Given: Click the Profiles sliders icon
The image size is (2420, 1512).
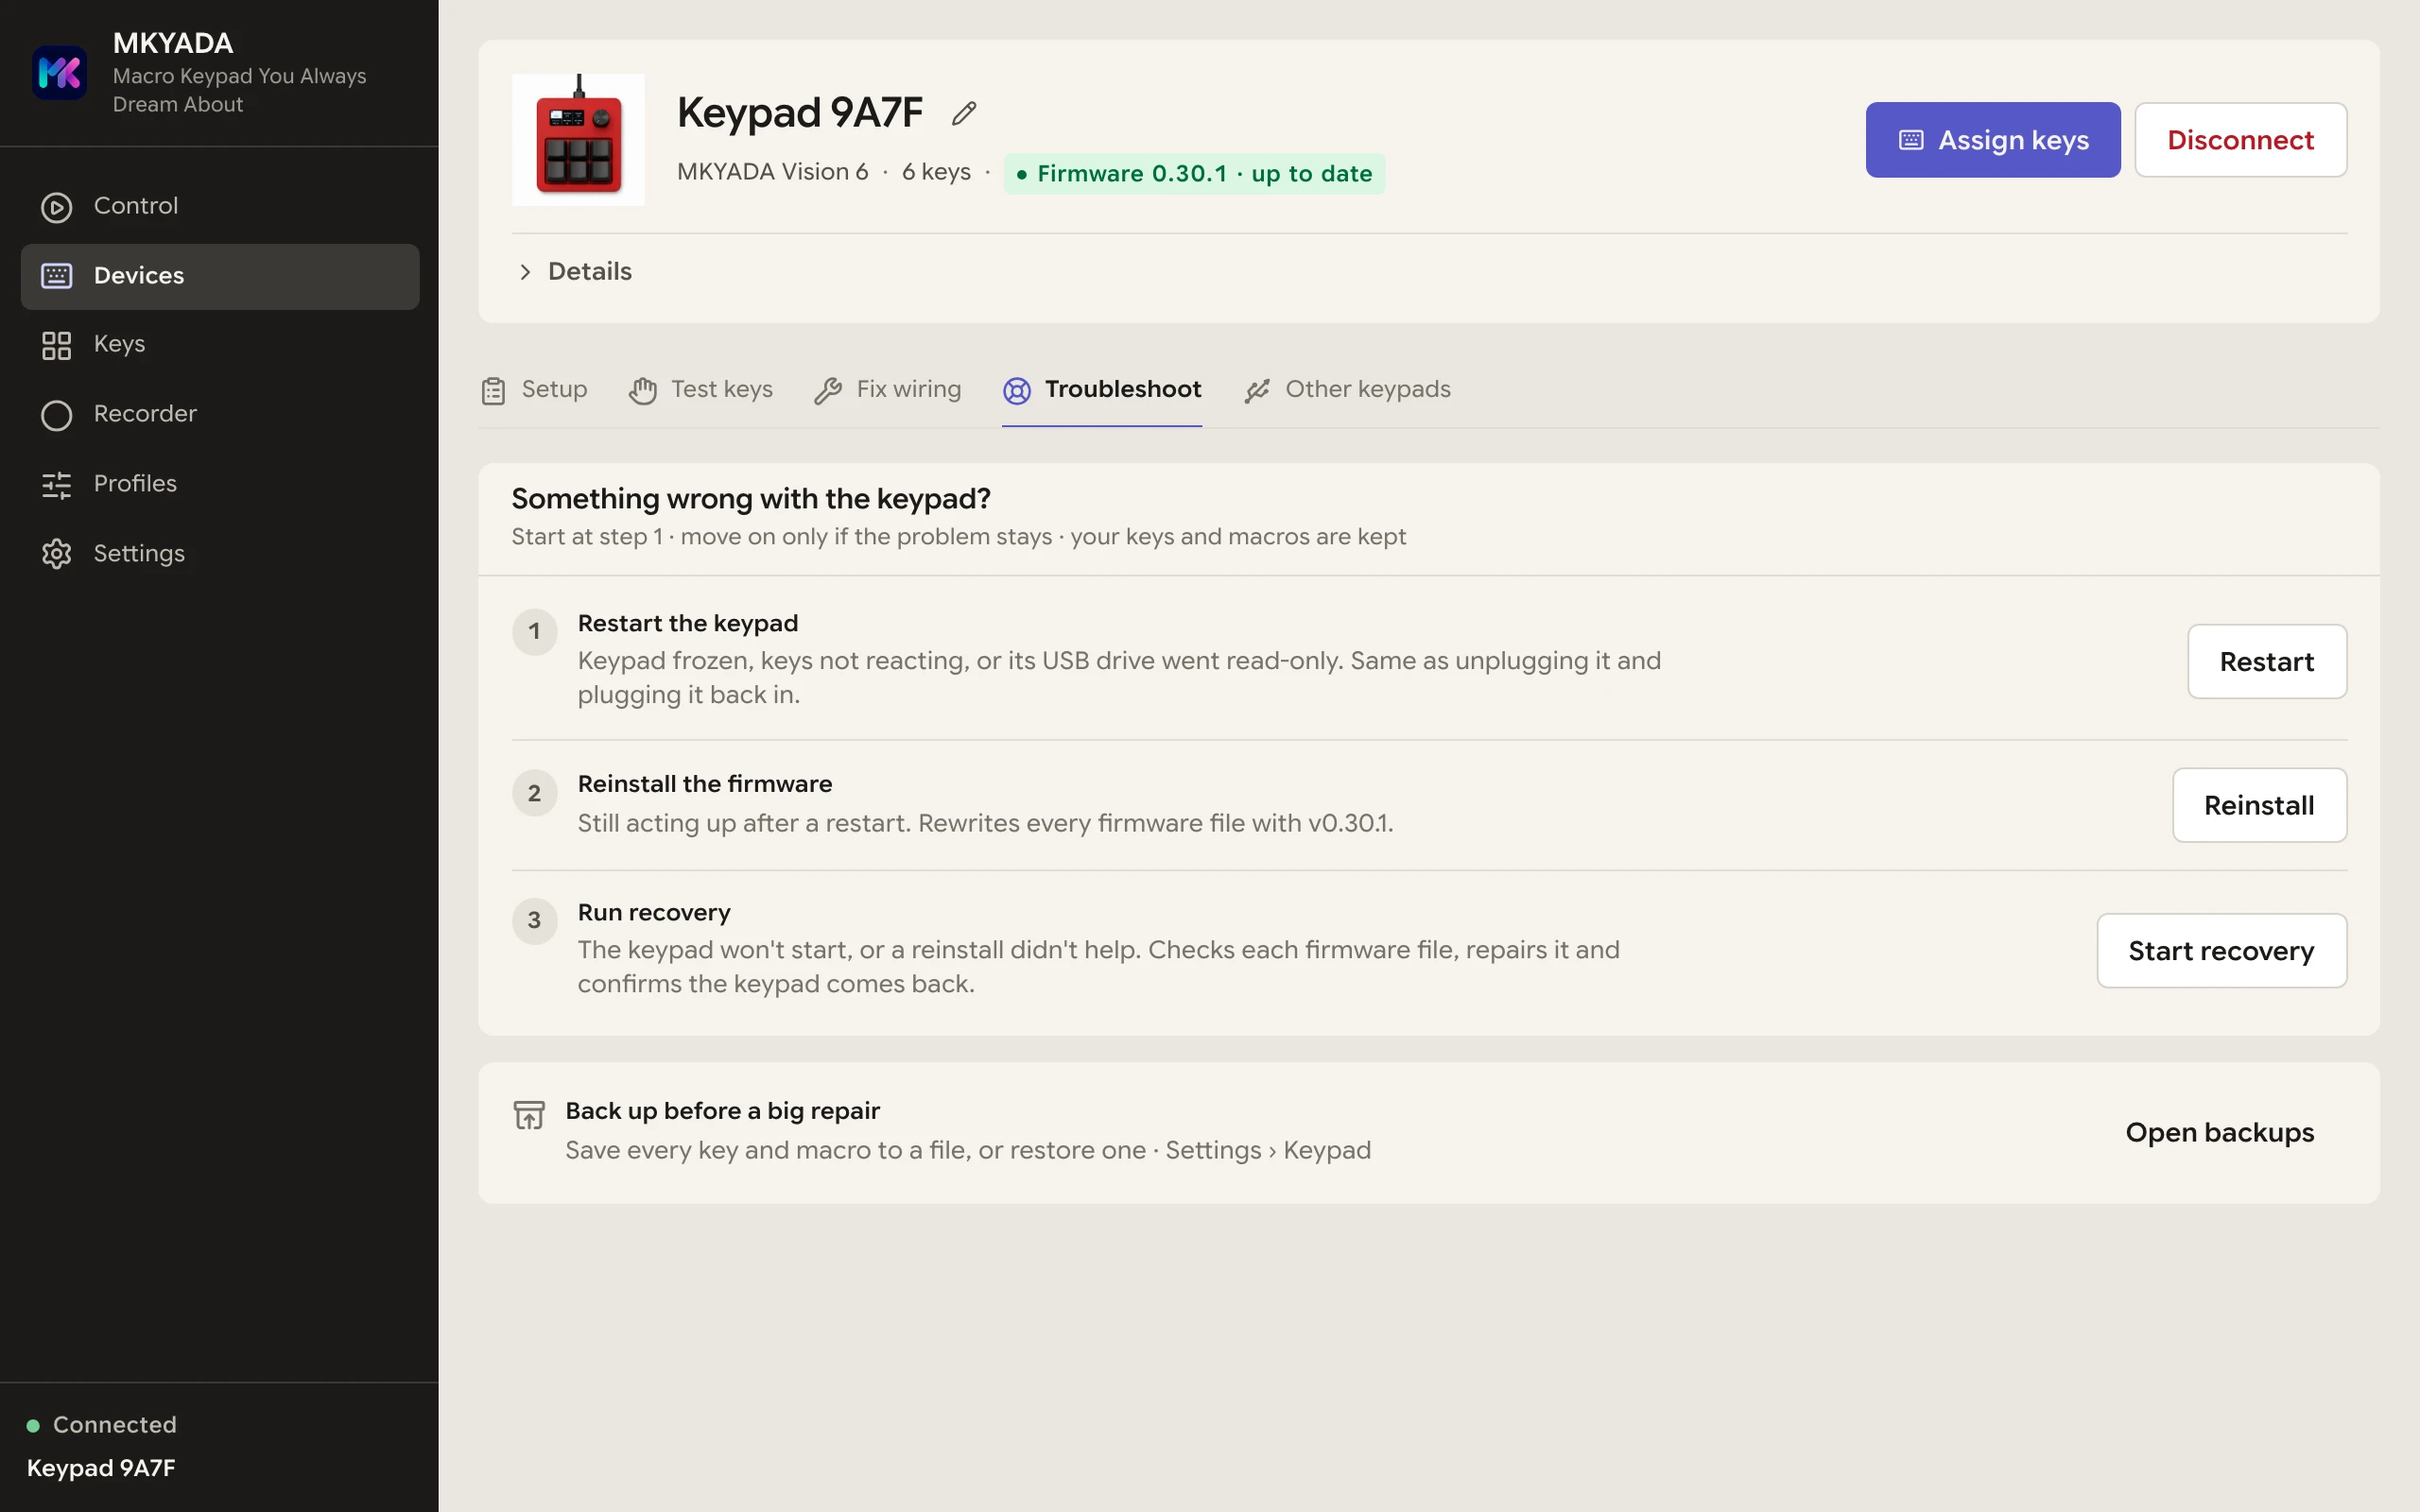Looking at the screenshot, I should click(x=56, y=485).
